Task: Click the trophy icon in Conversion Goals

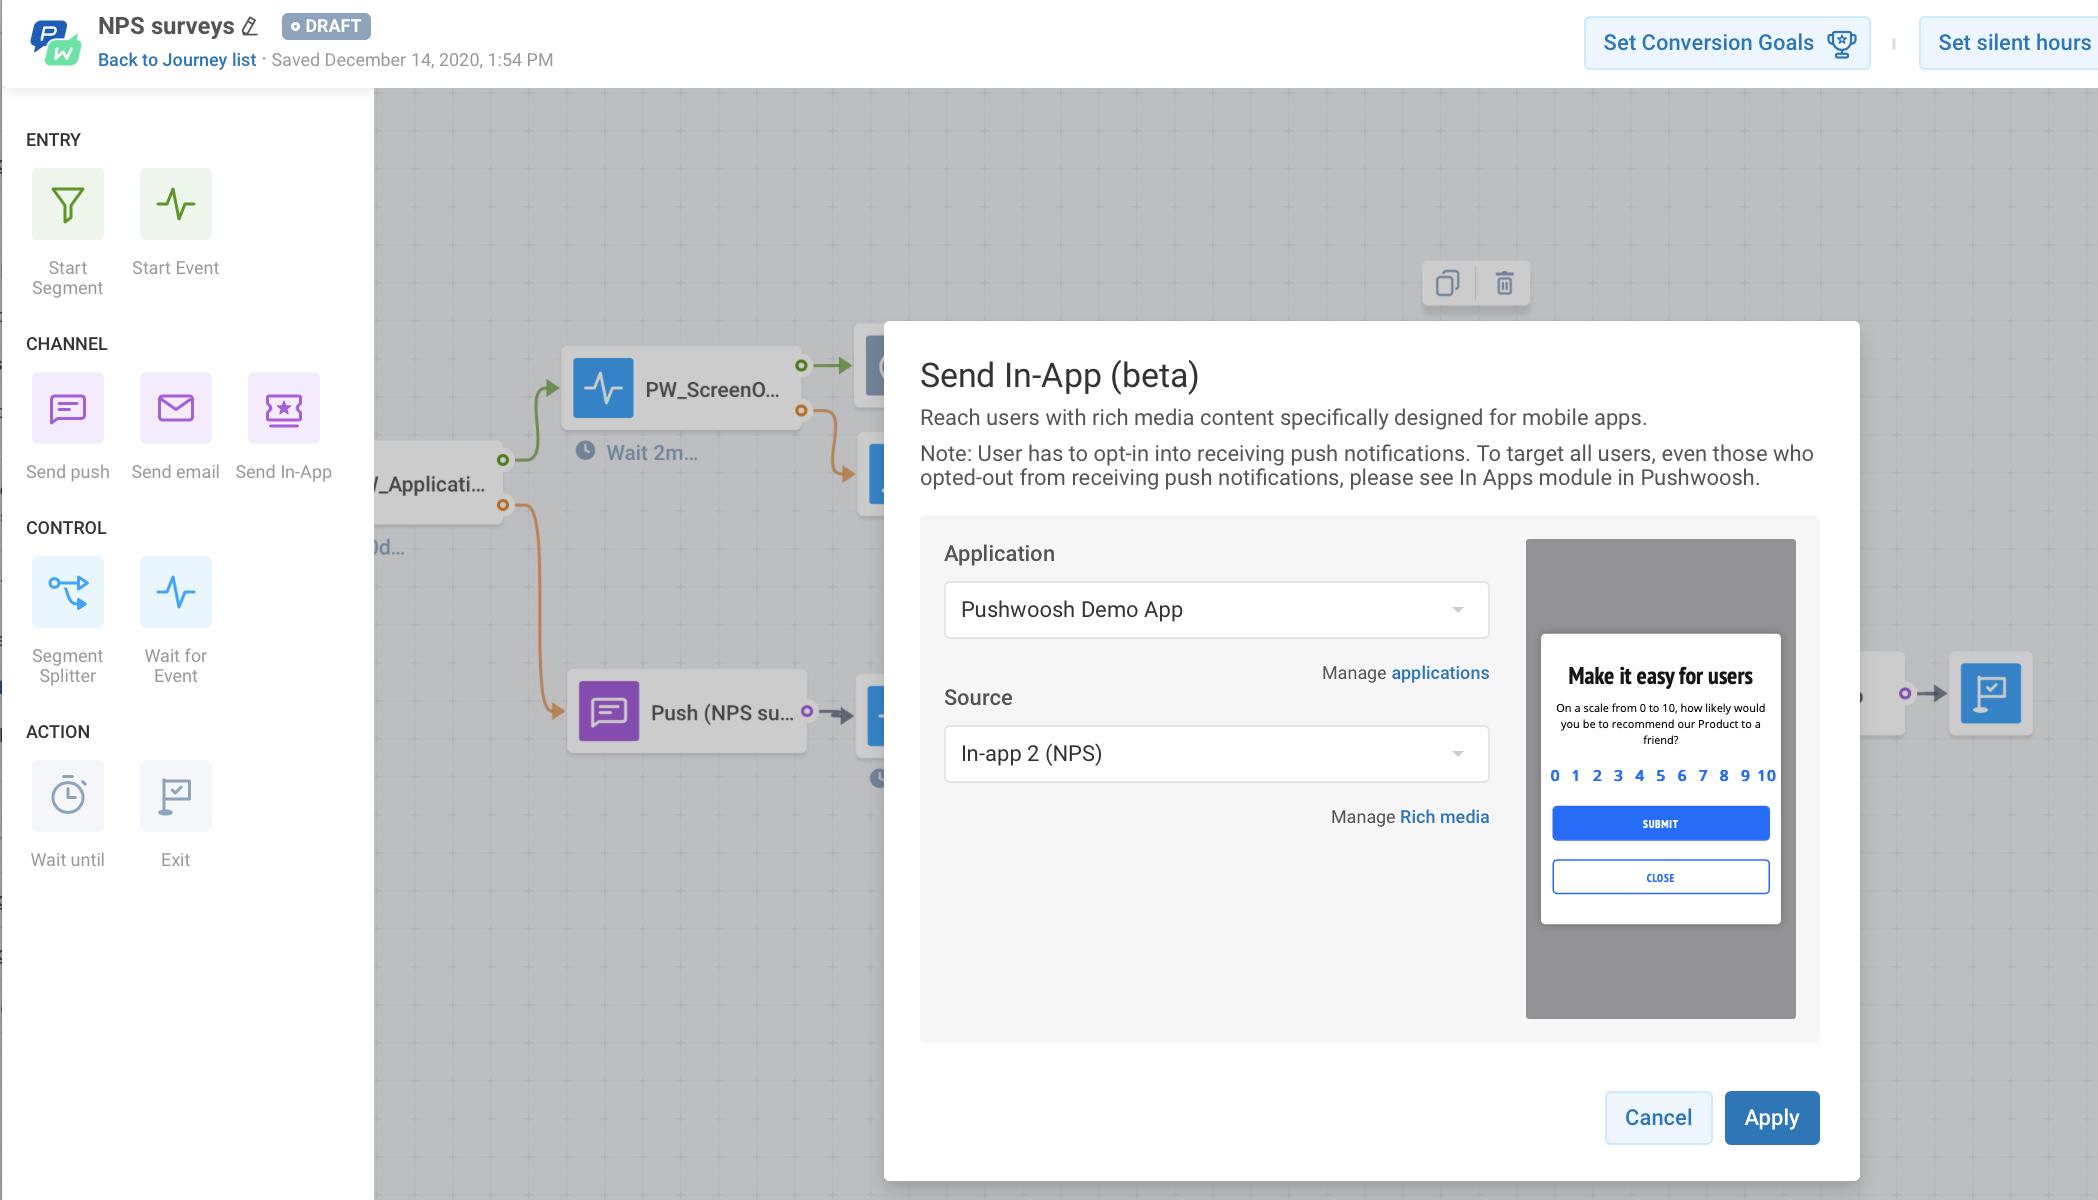Action: coord(1841,43)
